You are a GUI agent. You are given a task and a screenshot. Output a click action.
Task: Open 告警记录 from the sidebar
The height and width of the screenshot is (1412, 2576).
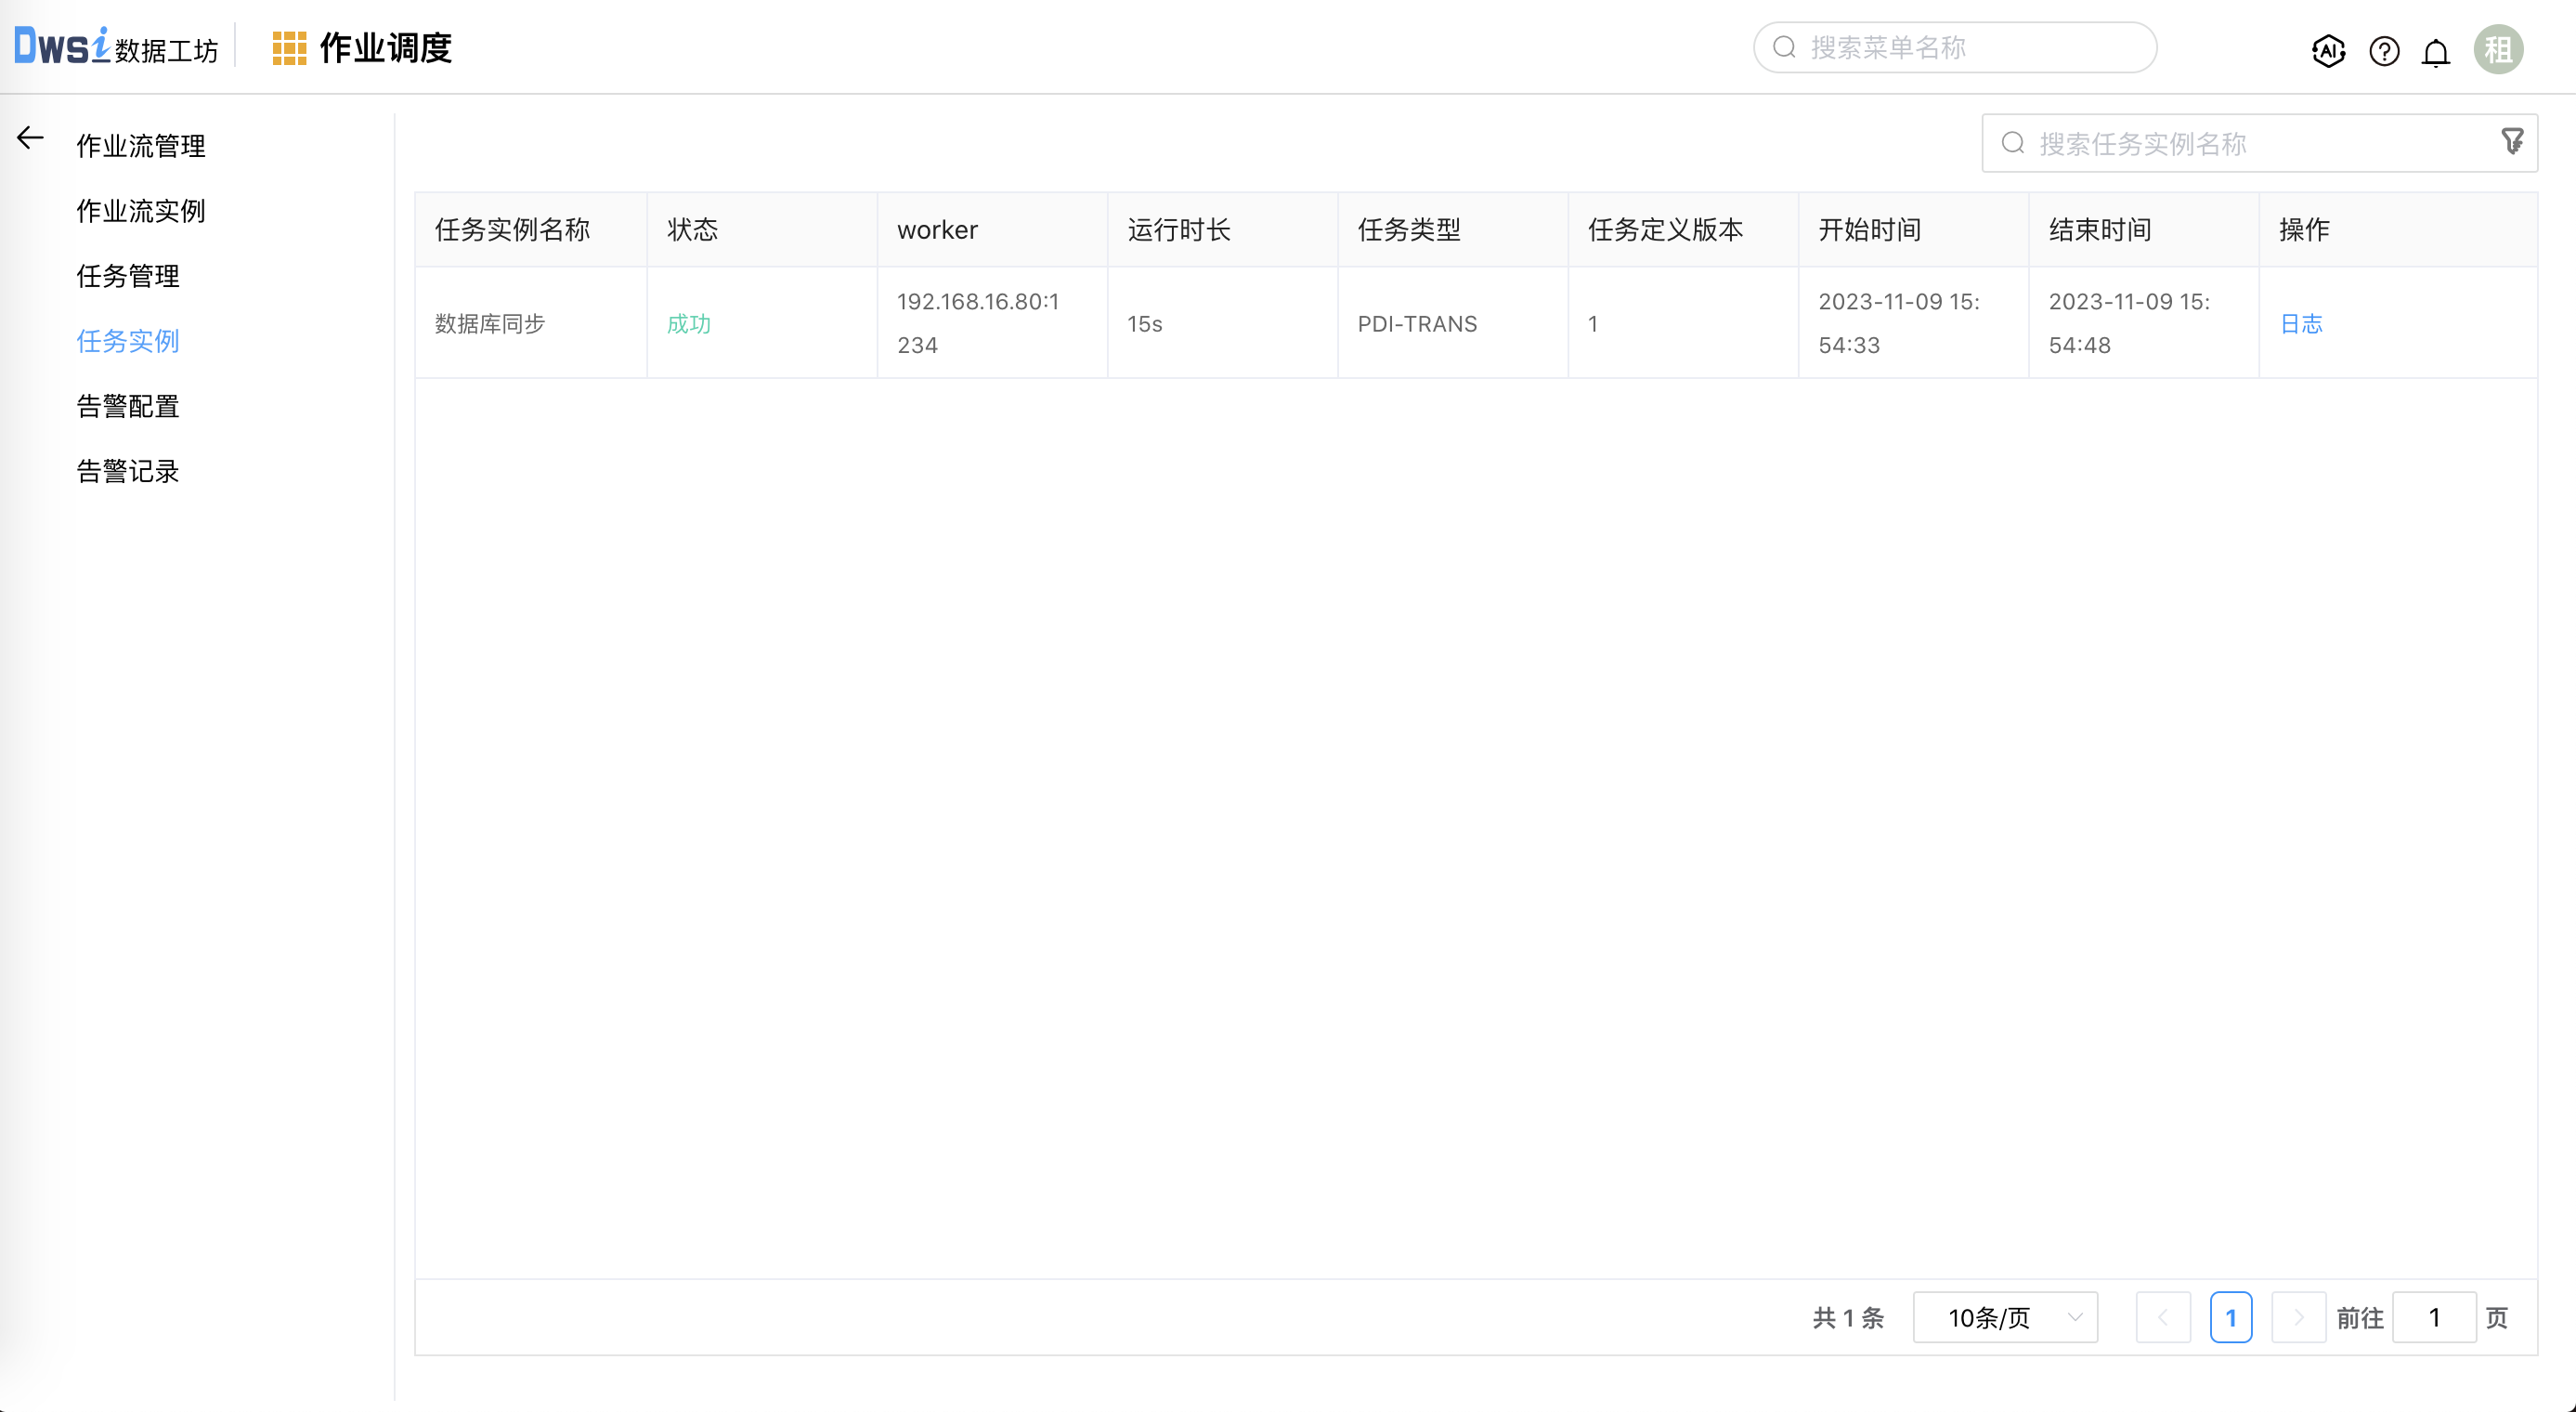coord(128,471)
